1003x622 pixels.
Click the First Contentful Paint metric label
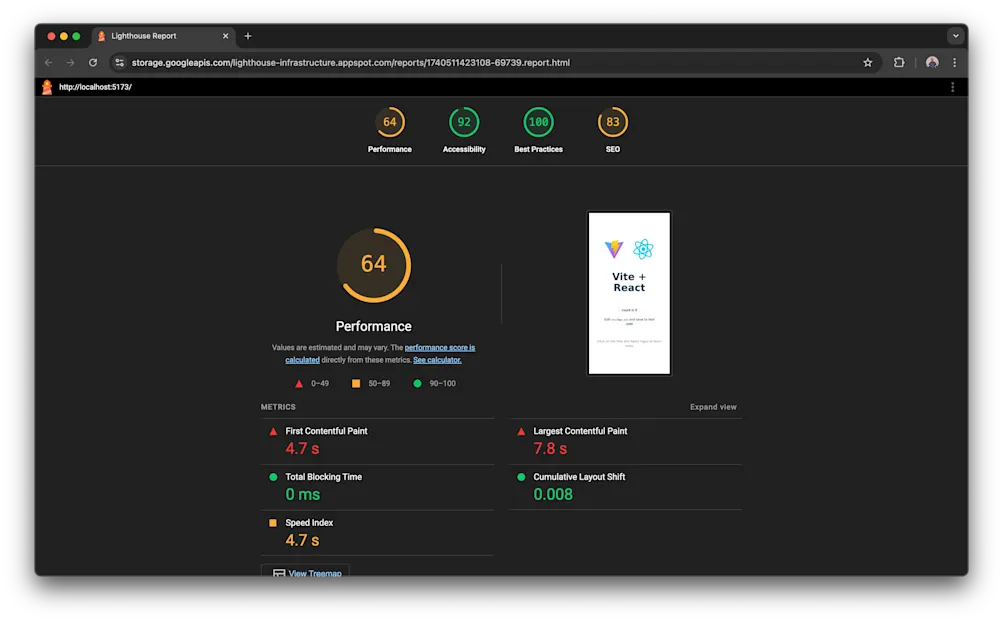click(x=326, y=431)
